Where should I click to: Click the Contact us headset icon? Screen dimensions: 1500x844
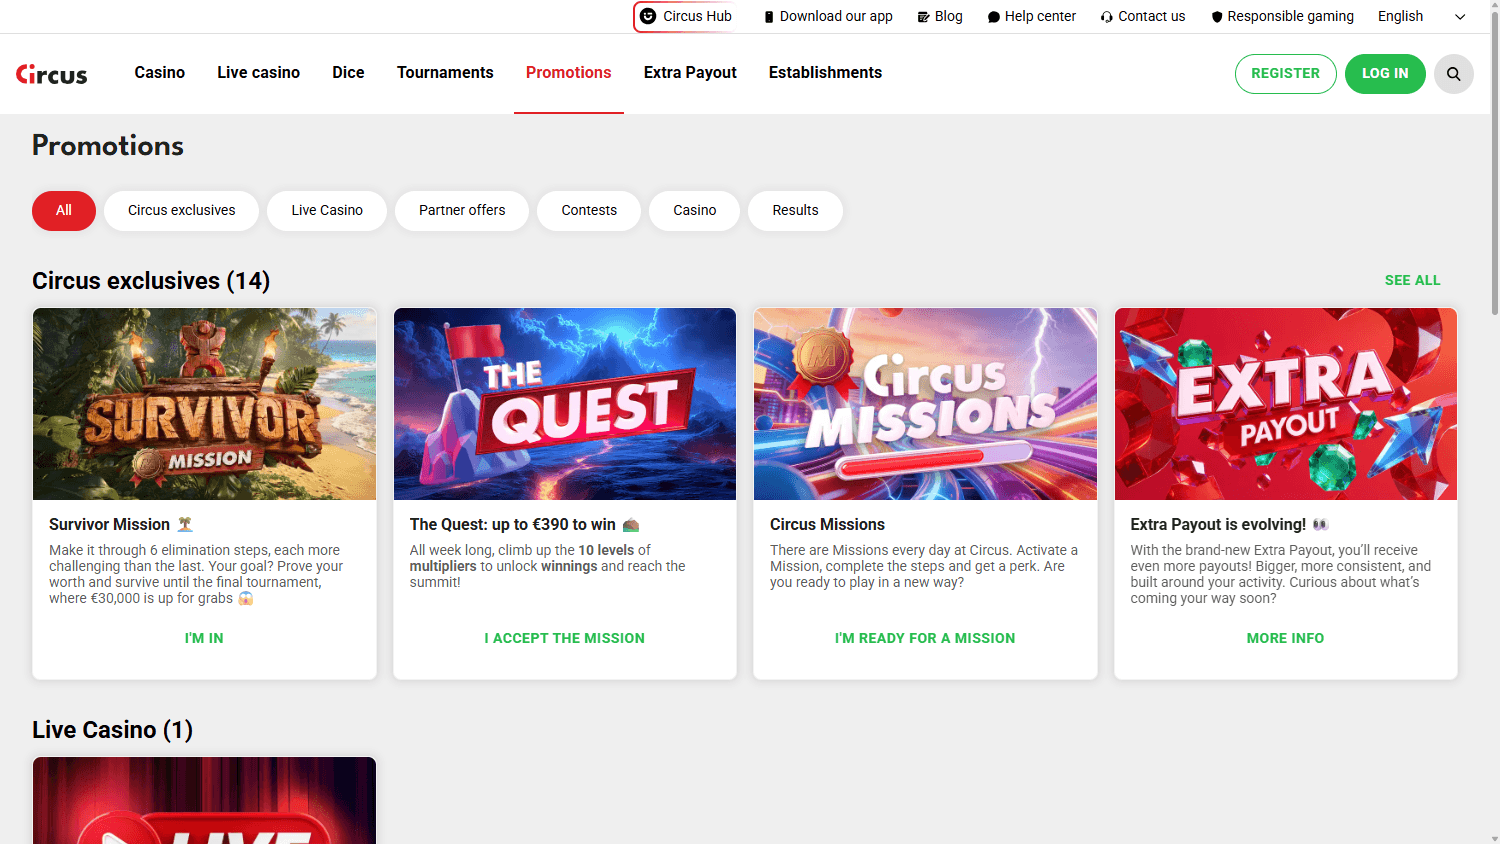1107,17
